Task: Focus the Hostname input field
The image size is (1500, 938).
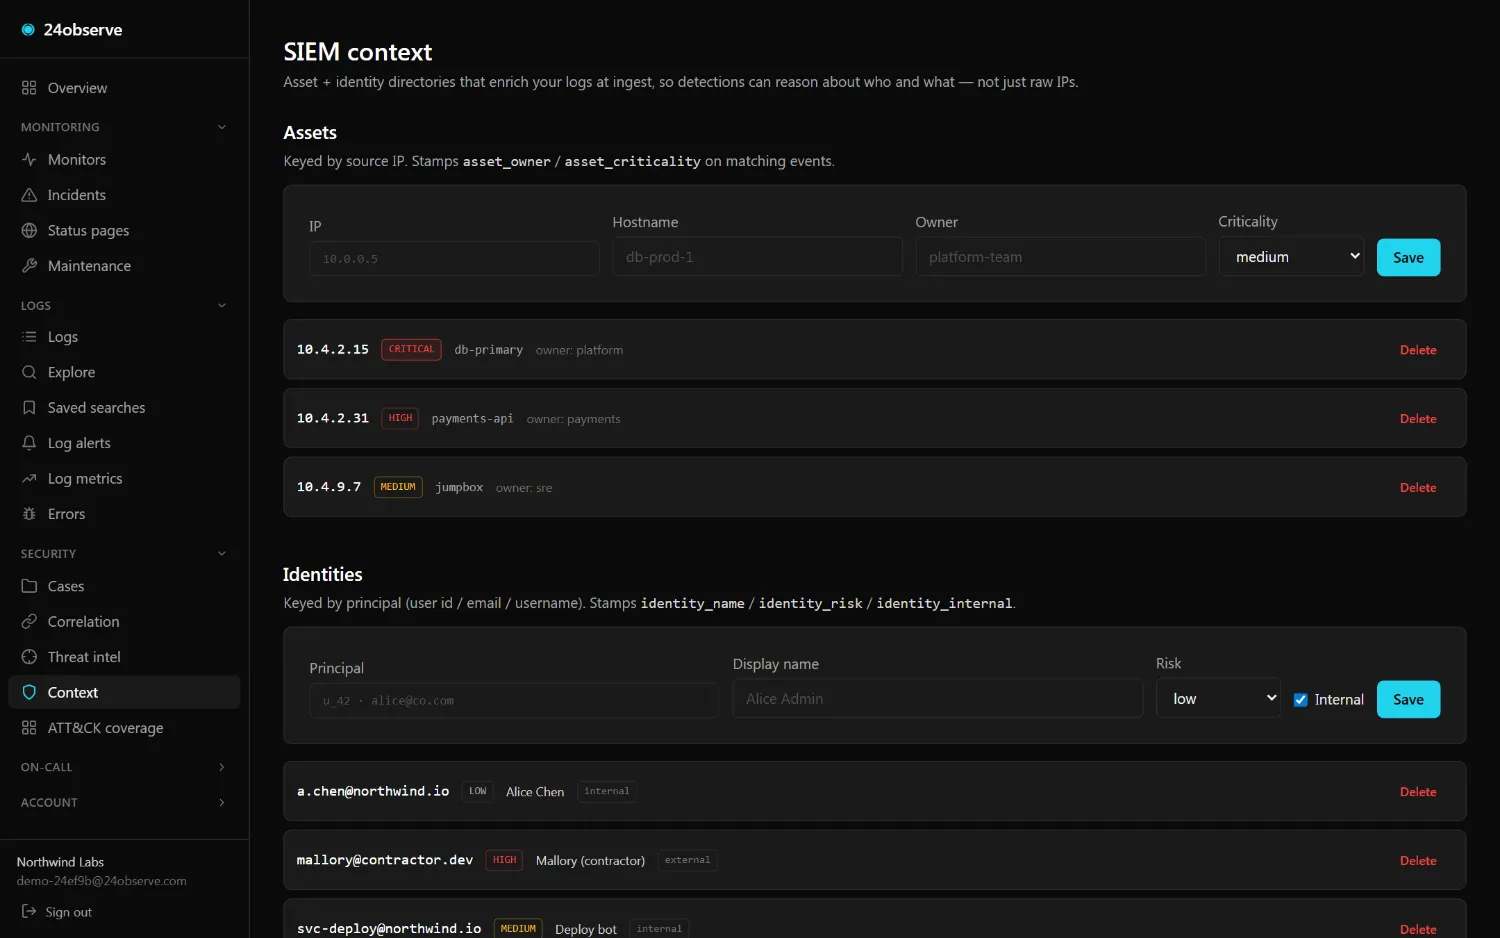Action: 757,257
